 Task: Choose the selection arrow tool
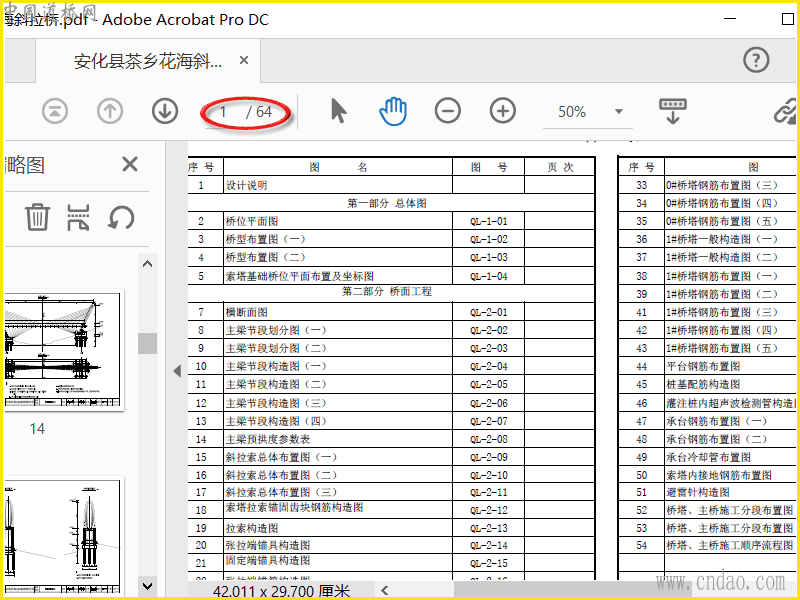(338, 111)
